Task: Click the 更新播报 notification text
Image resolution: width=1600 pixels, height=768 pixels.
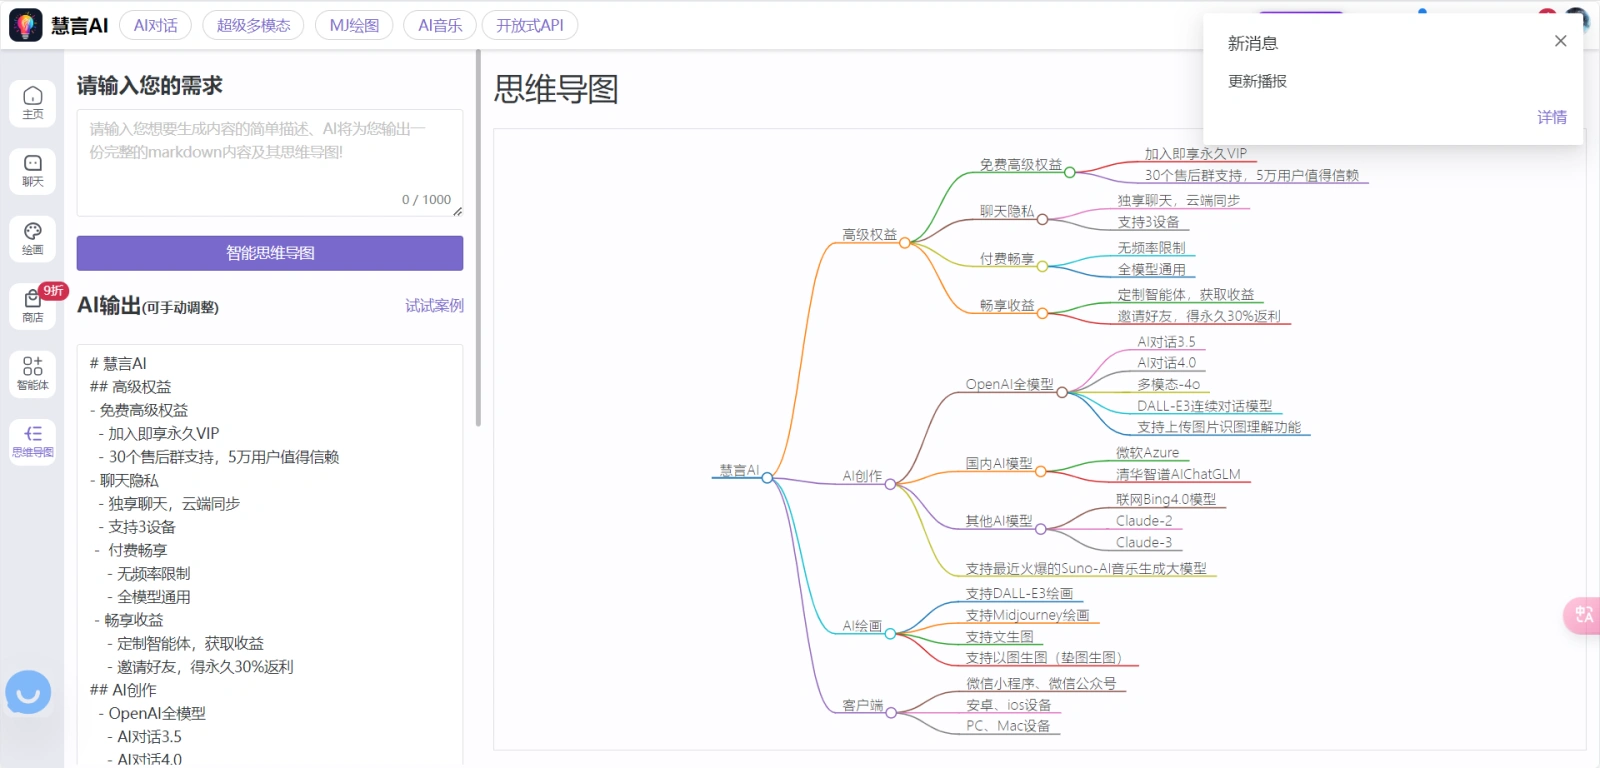Action: pos(1257,81)
